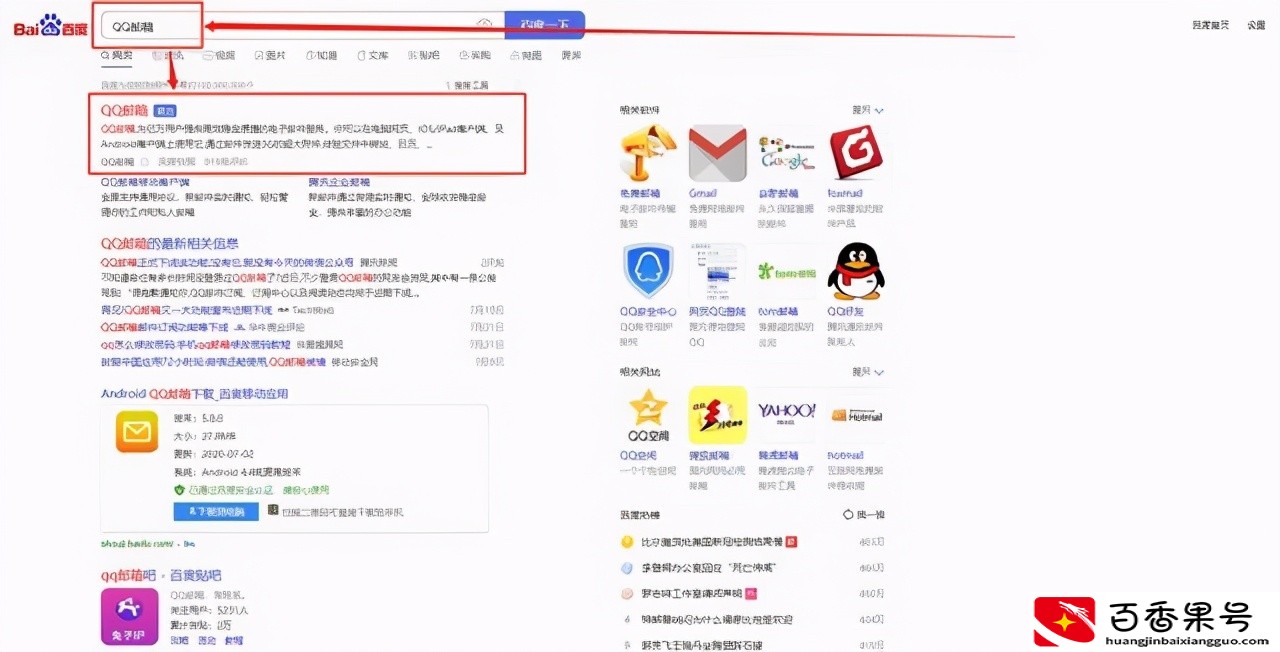Click the orange megaphone mail app icon

pos(649,153)
